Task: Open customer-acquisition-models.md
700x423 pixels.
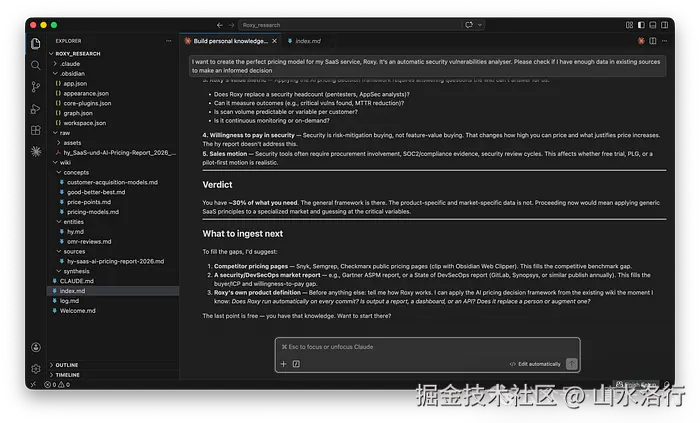Action: (x=113, y=182)
